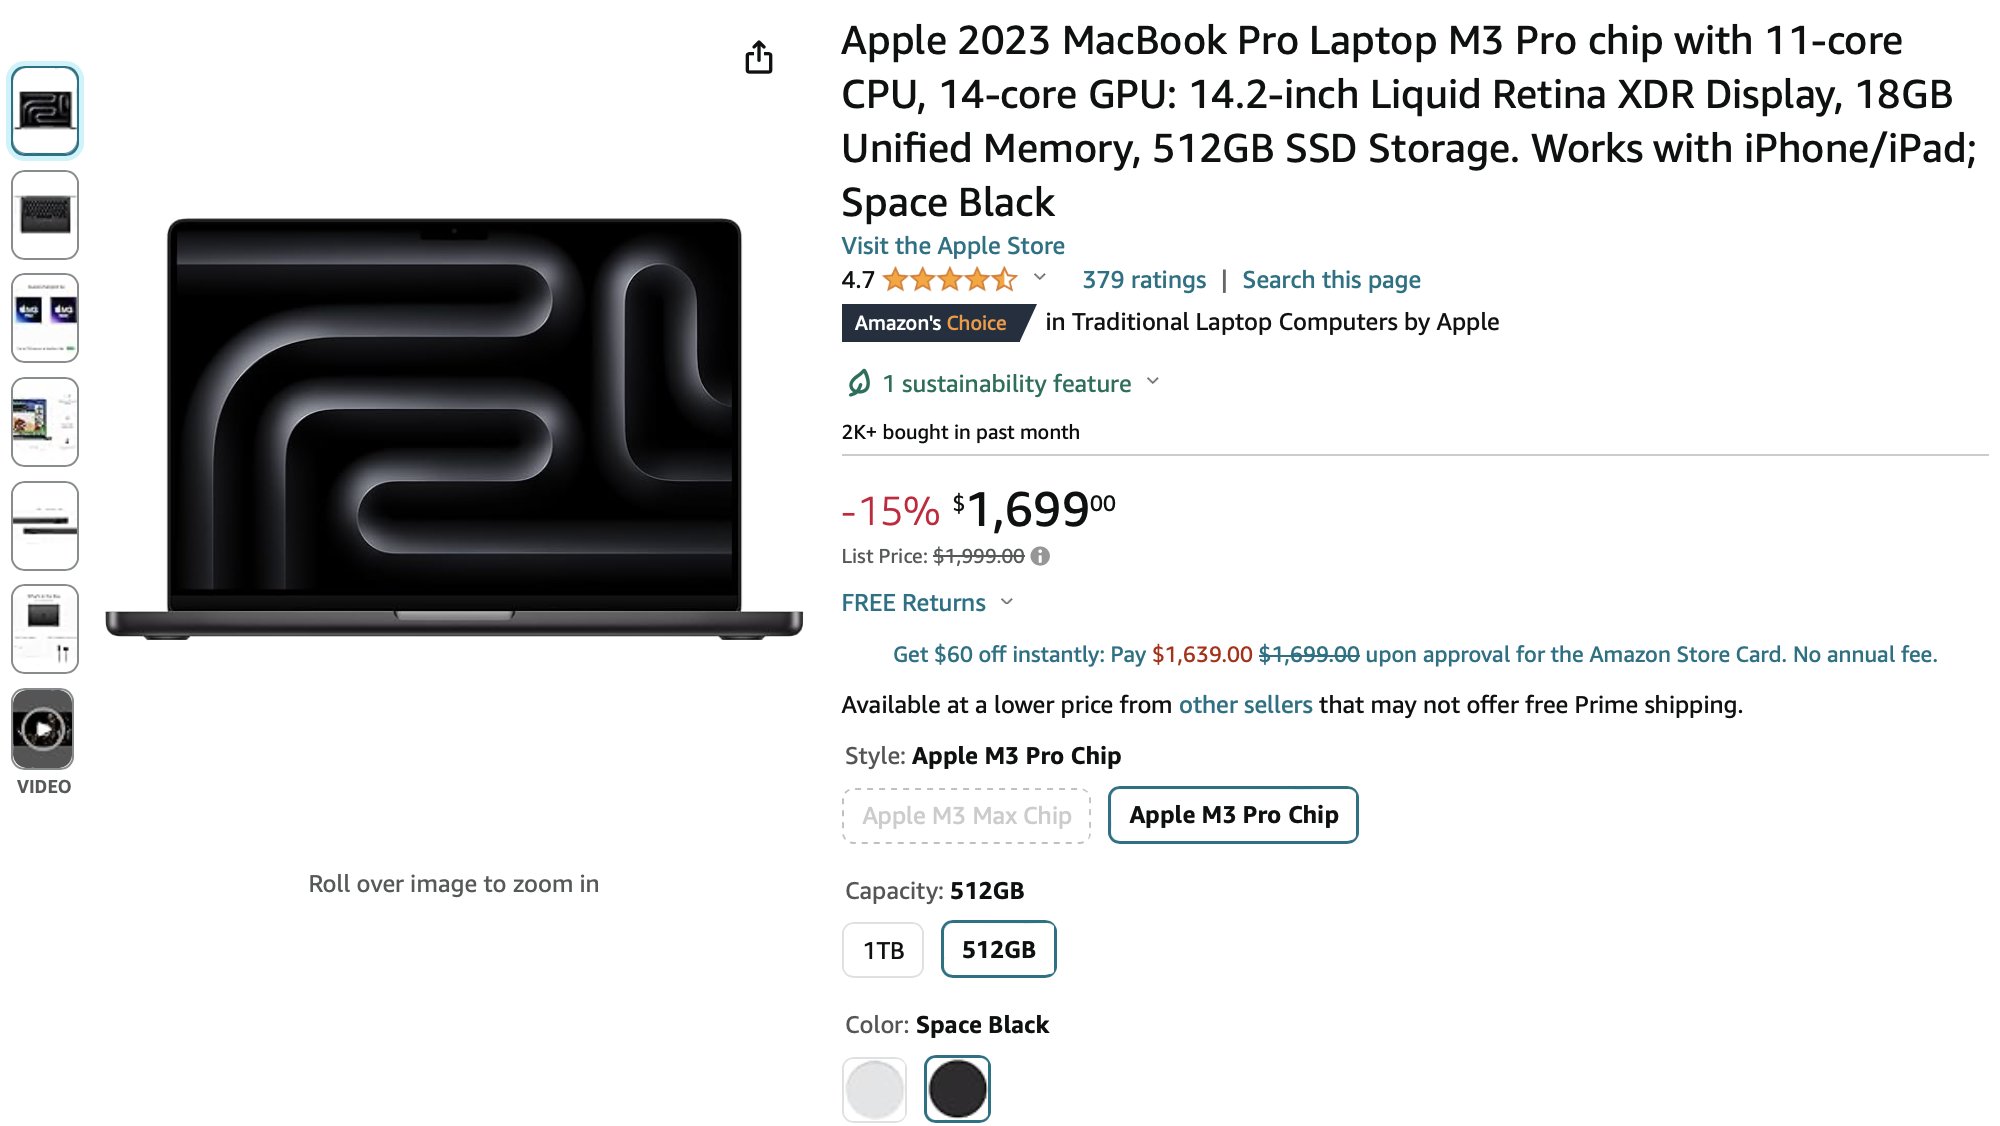This screenshot has height=1126, width=2000.
Task: Pick the Silver color swatch
Action: click(x=874, y=1089)
